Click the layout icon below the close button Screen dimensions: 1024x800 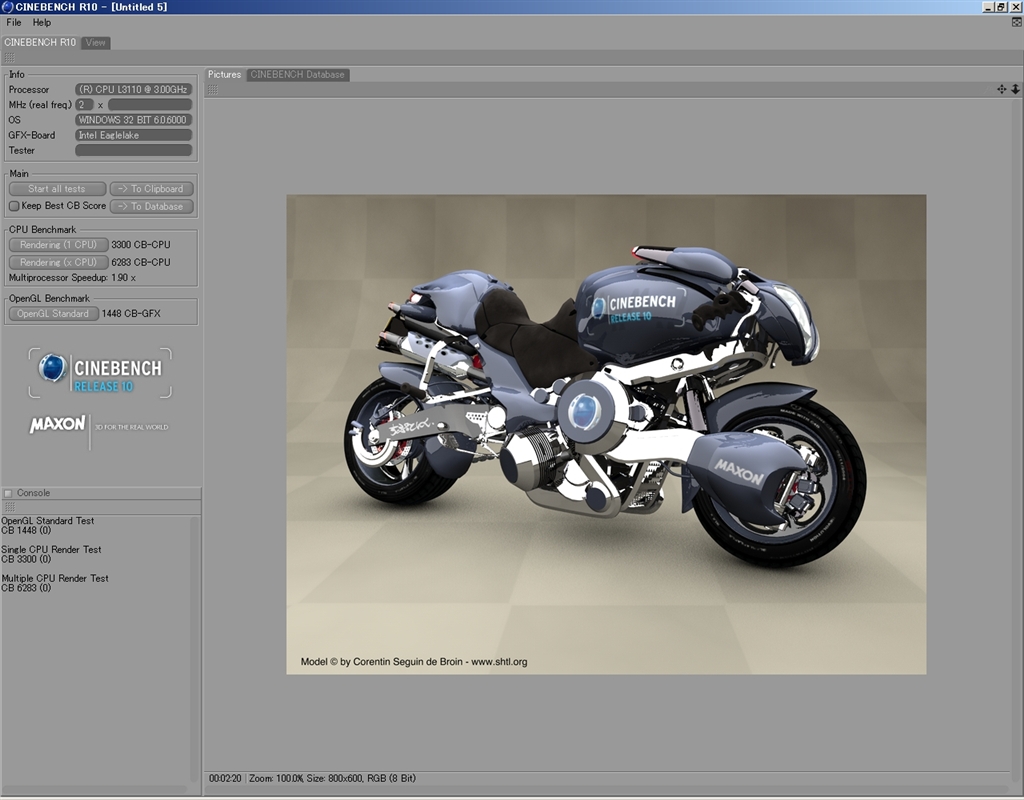click(x=1016, y=22)
